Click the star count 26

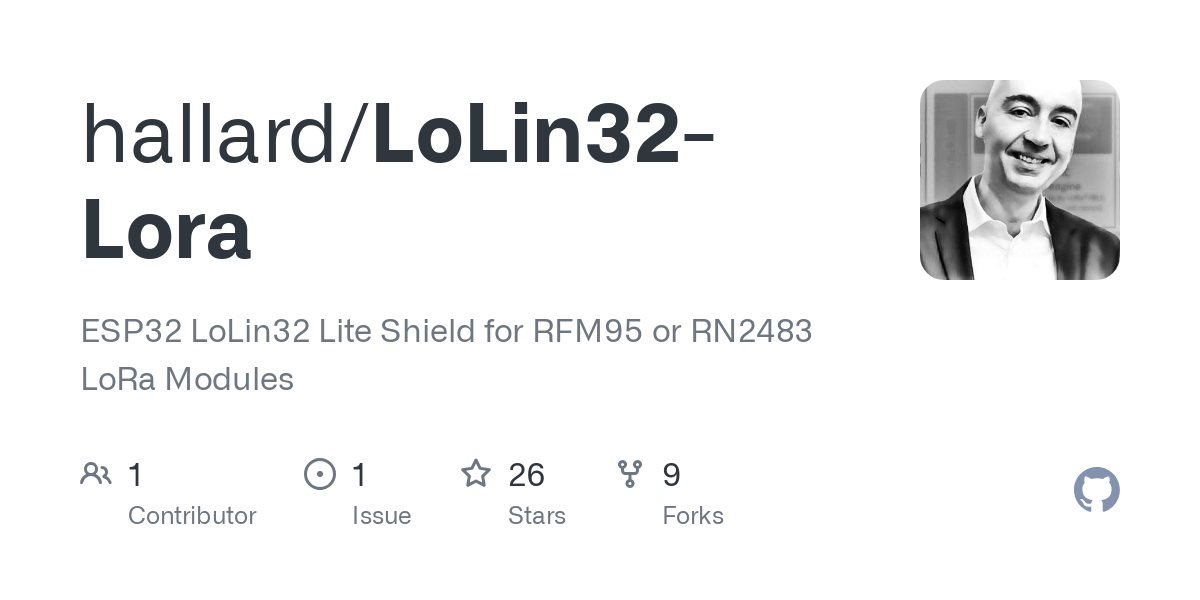(x=526, y=475)
